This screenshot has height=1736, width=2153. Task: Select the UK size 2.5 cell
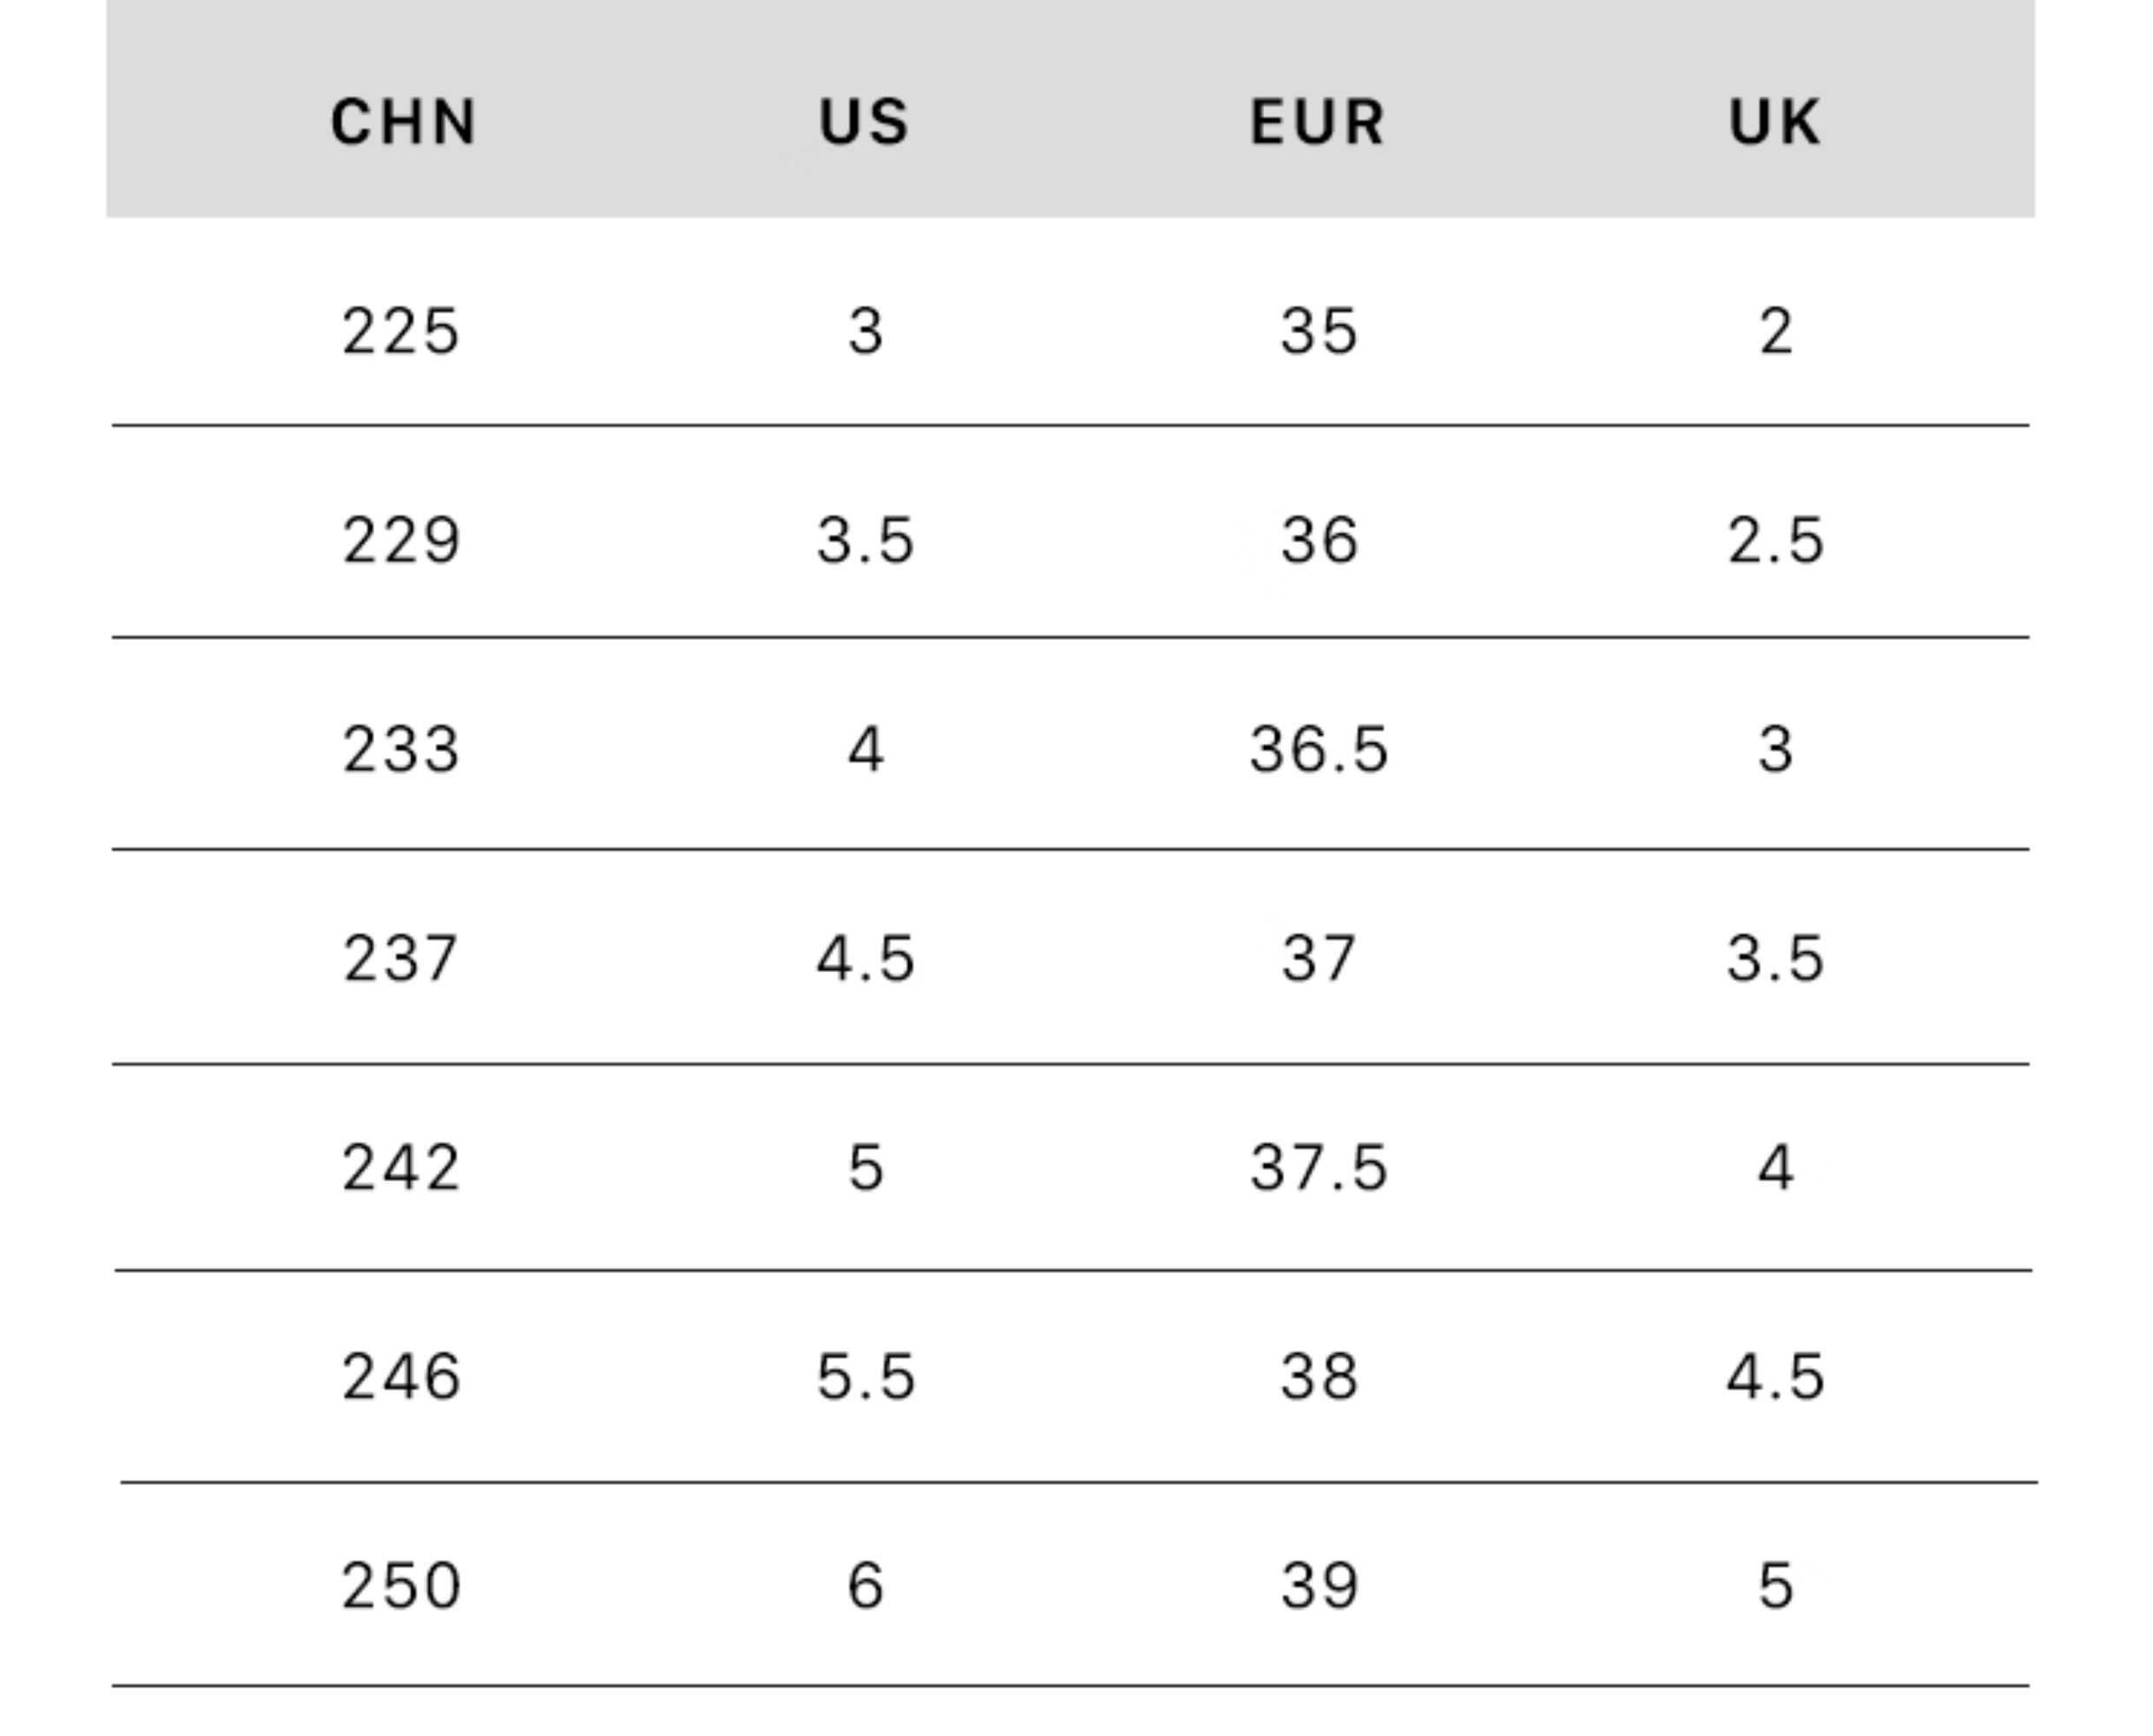[1775, 540]
